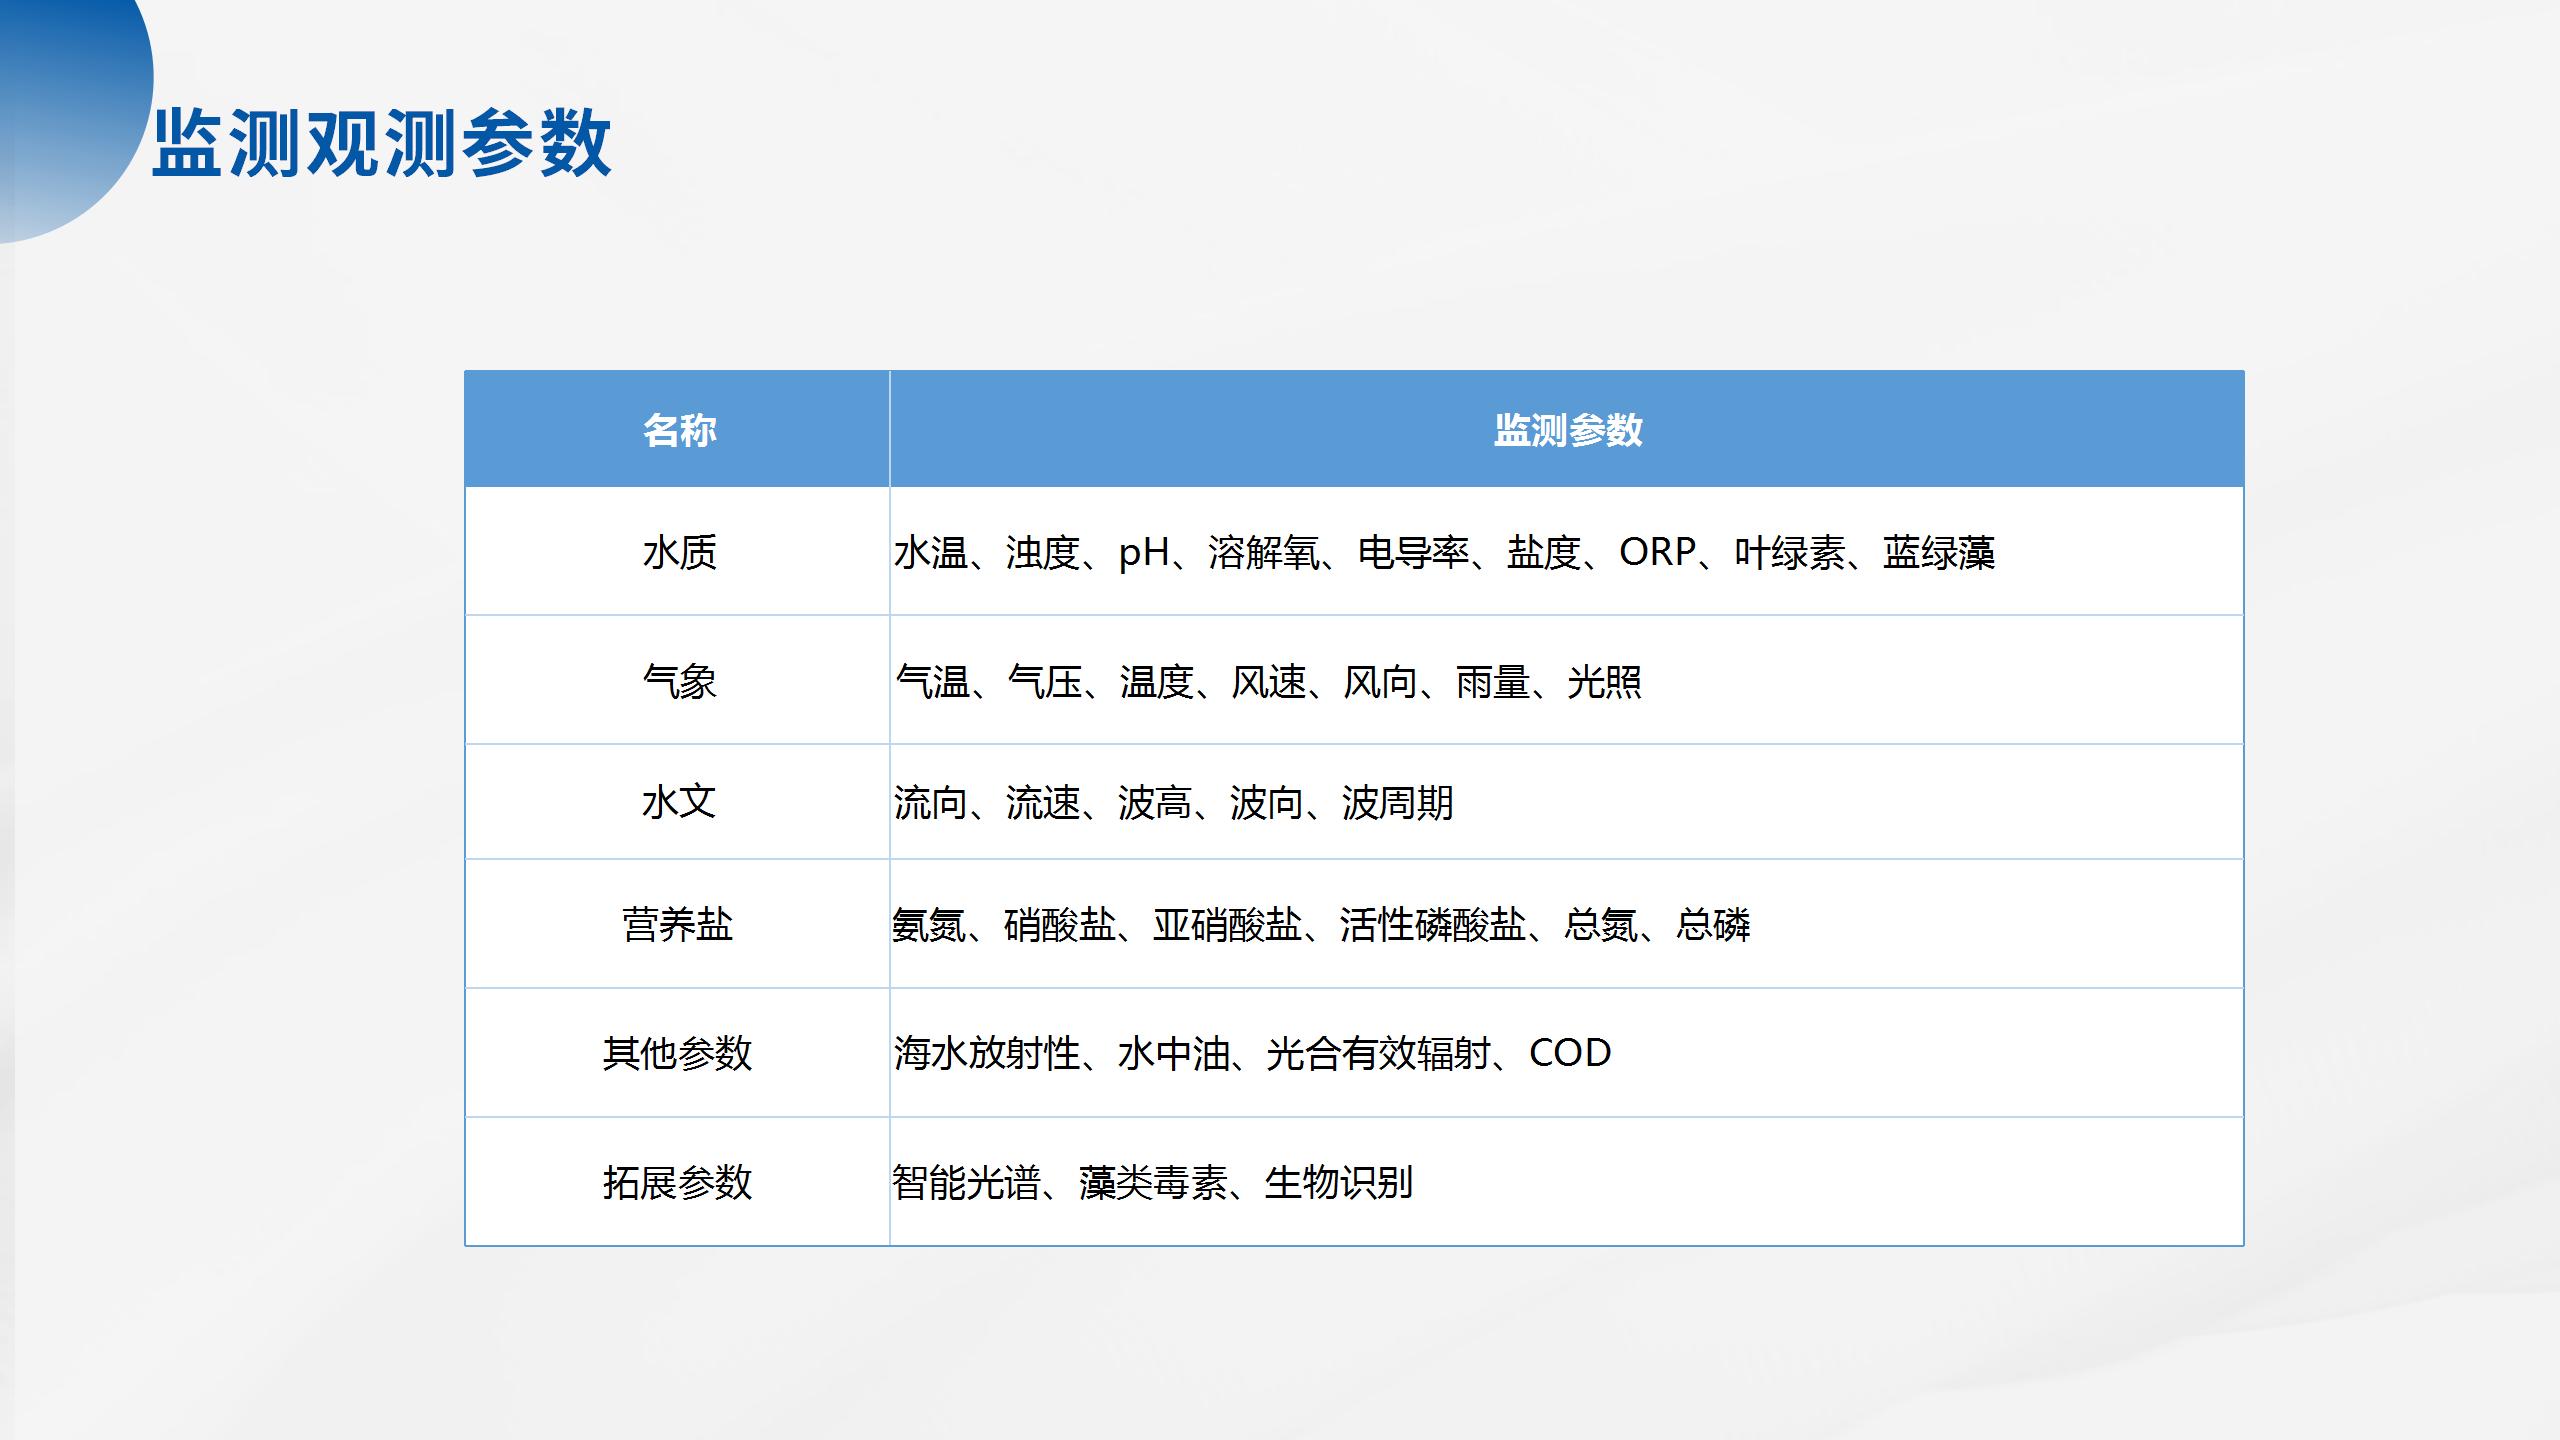Select the 监测参数 header cell
This screenshot has width=2560, height=1440.
(x=1567, y=430)
